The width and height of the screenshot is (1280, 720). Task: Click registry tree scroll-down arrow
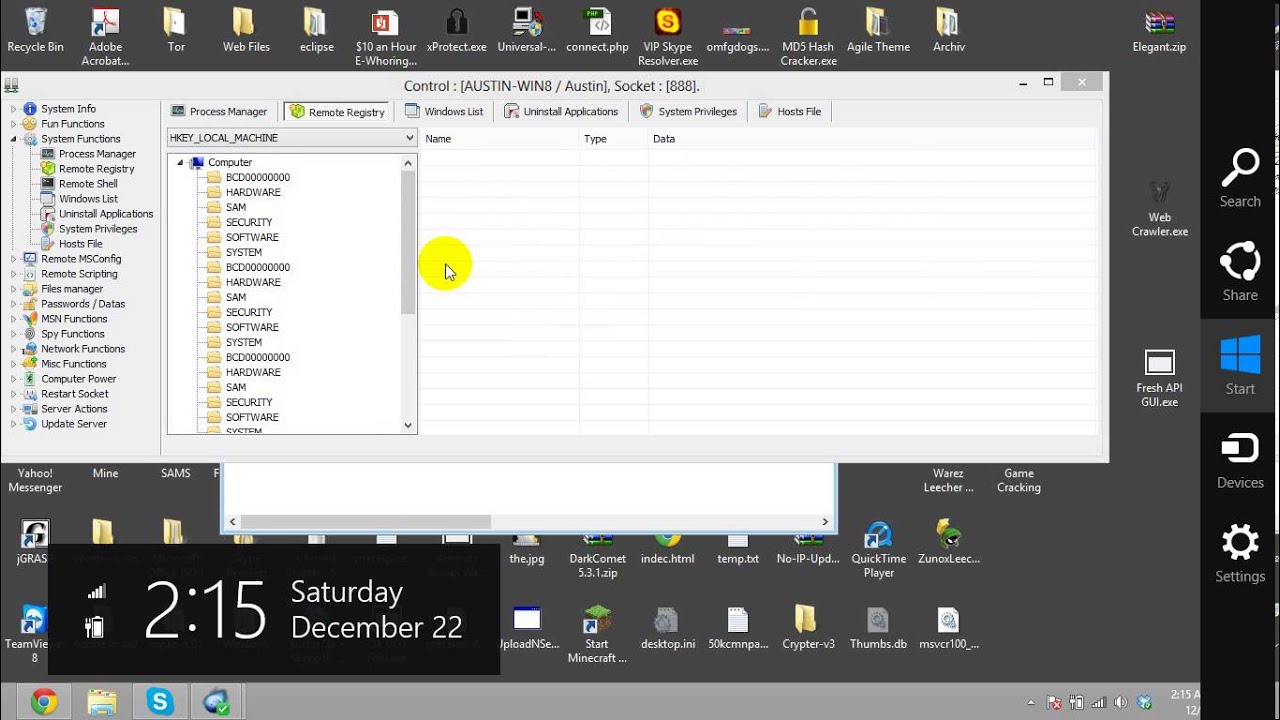coord(408,425)
